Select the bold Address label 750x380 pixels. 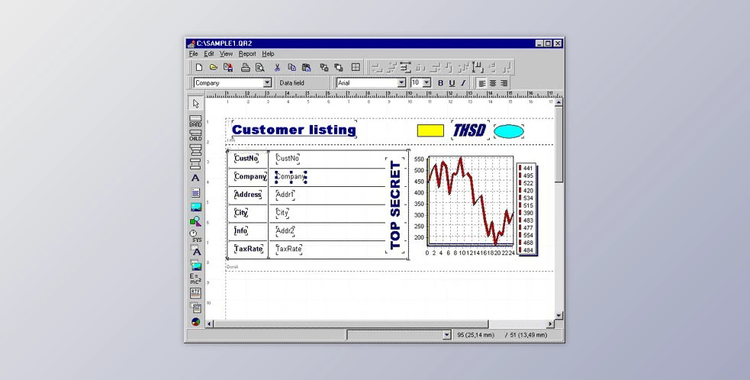tap(247, 195)
